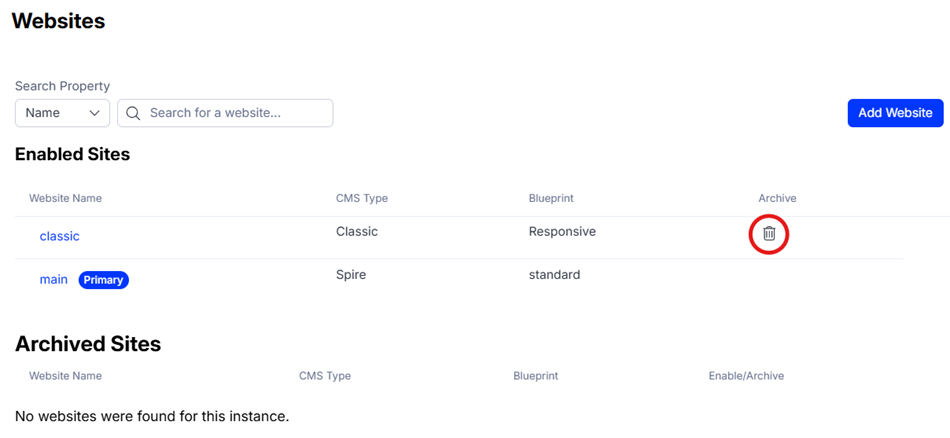Focus the 'Search for a website' field
Viewport: 950px width, 438px height.
[x=236, y=113]
